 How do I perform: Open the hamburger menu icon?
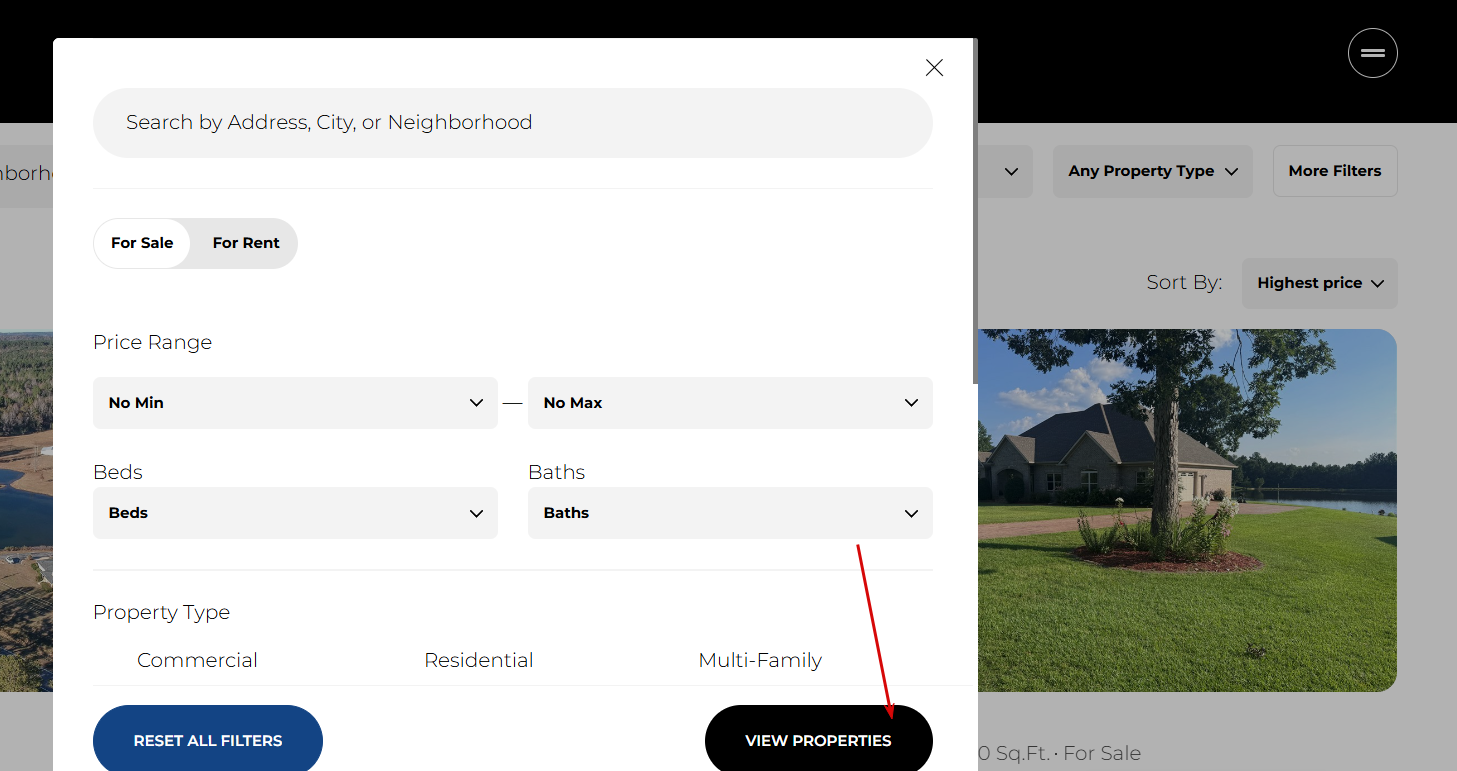[x=1372, y=53]
